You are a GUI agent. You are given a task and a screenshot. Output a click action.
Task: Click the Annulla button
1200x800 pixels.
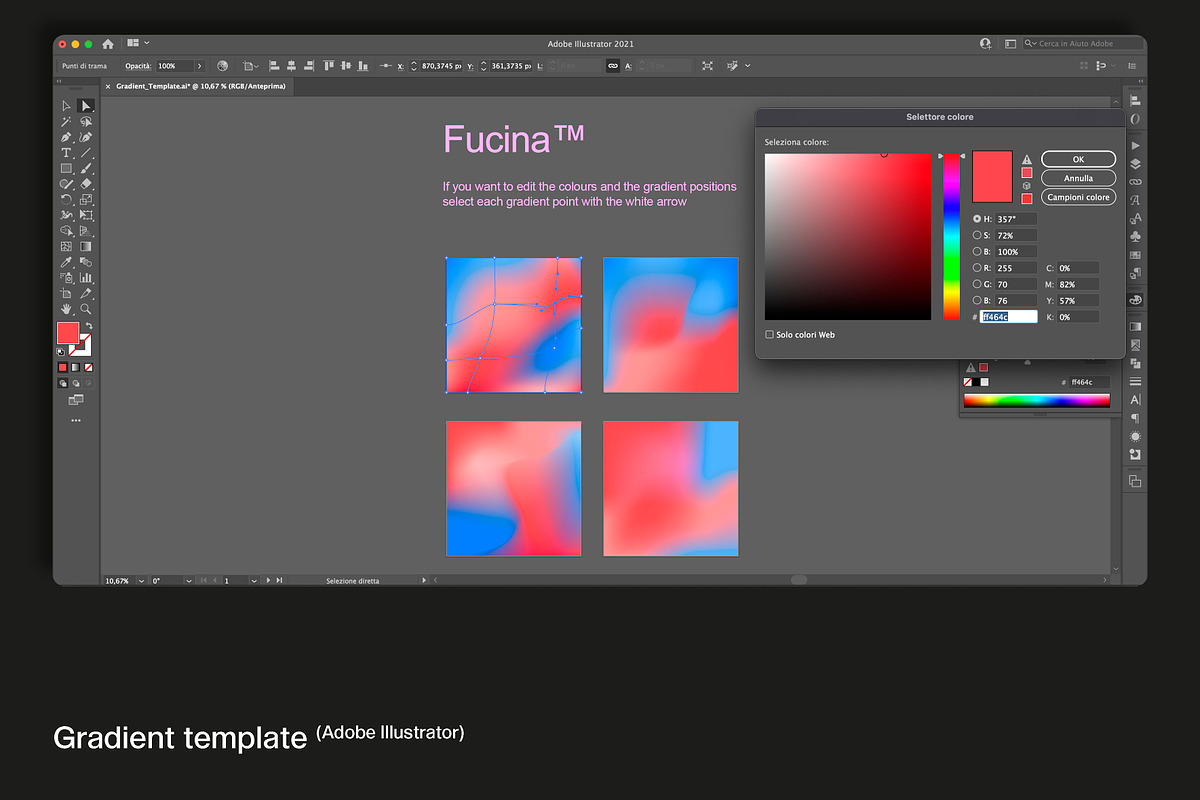click(x=1078, y=178)
